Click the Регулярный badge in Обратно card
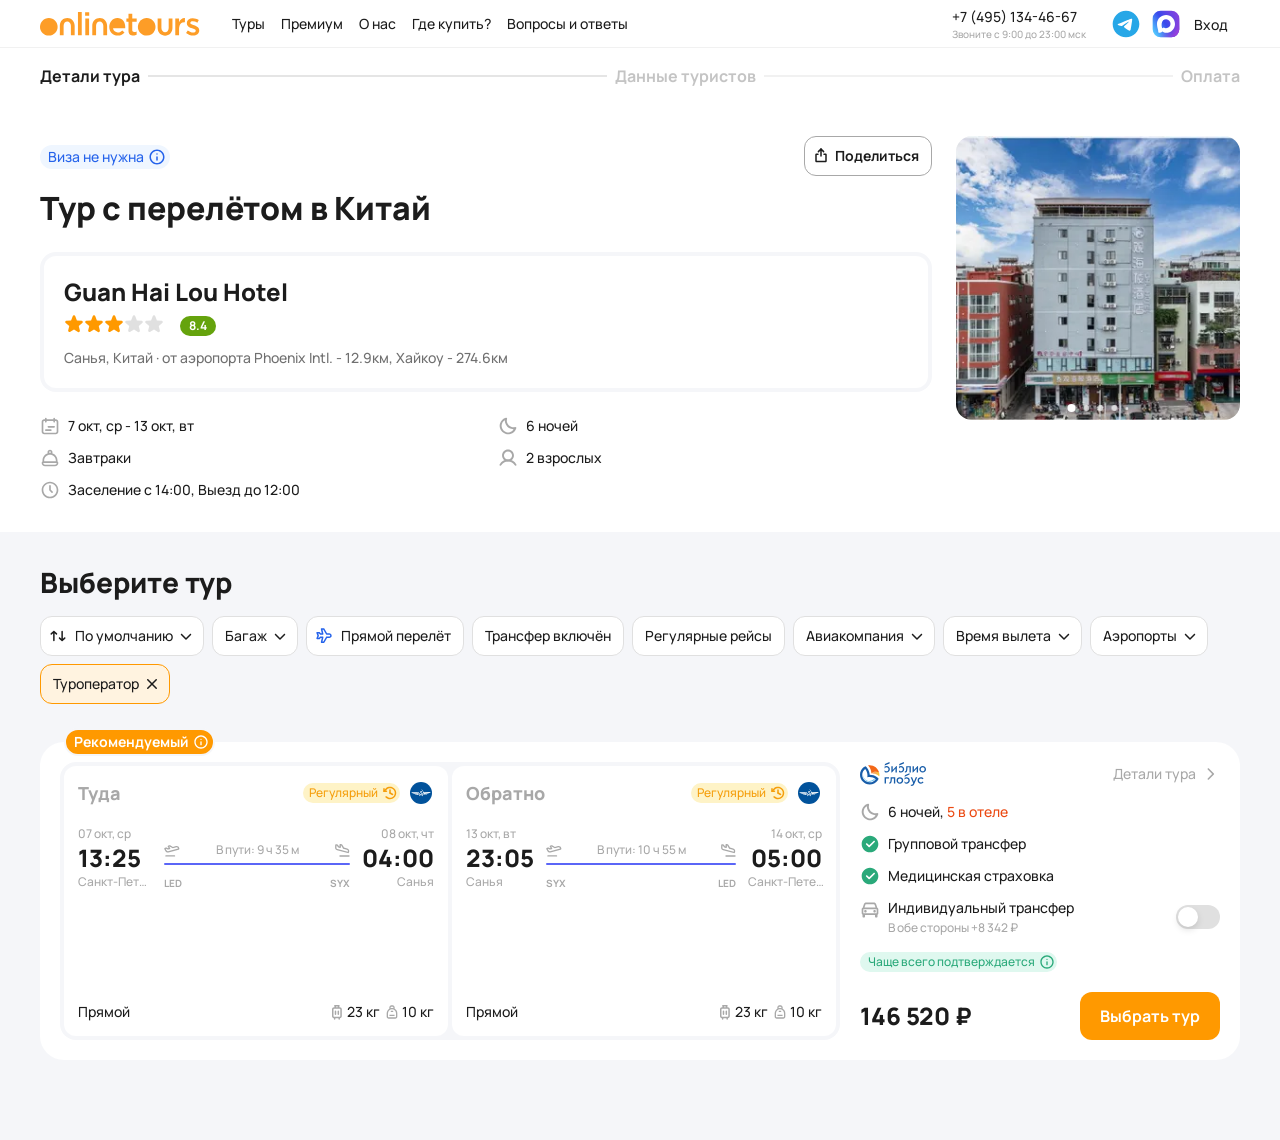 (x=740, y=793)
